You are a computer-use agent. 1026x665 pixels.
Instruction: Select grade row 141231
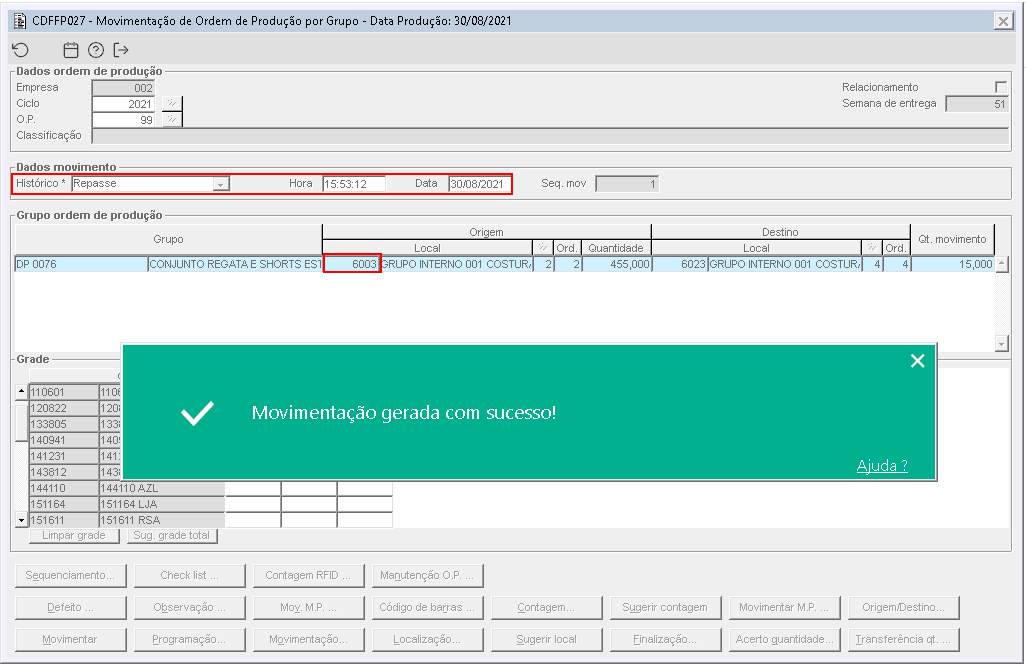pyautogui.click(x=64, y=456)
